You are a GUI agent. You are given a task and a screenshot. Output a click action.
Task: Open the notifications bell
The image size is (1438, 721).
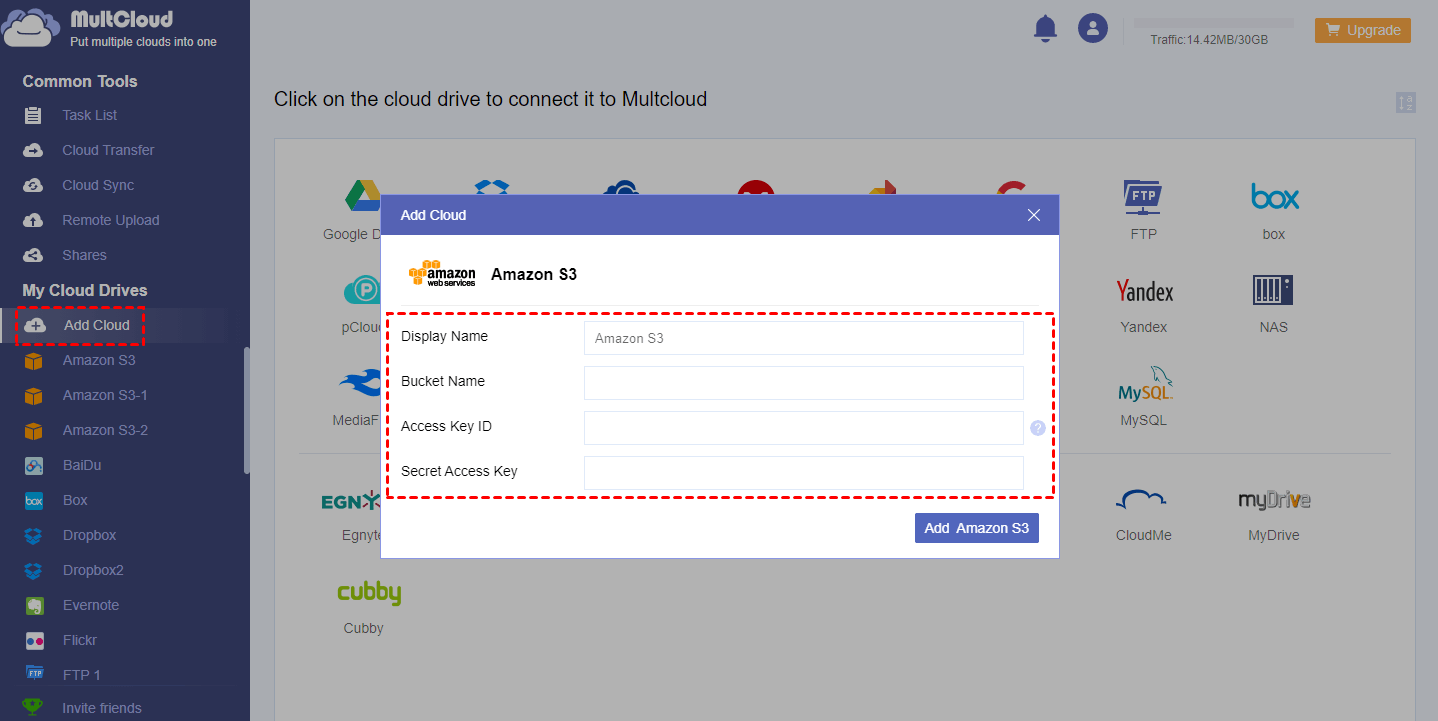point(1045,28)
